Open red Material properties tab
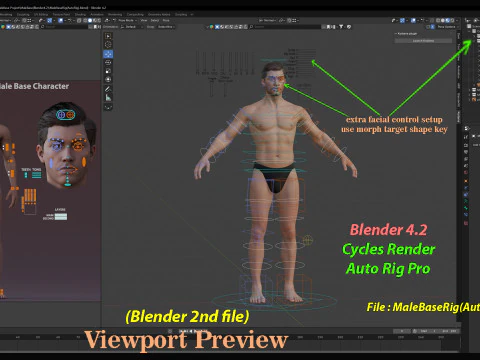This screenshot has width=480, height=360. (x=466, y=223)
